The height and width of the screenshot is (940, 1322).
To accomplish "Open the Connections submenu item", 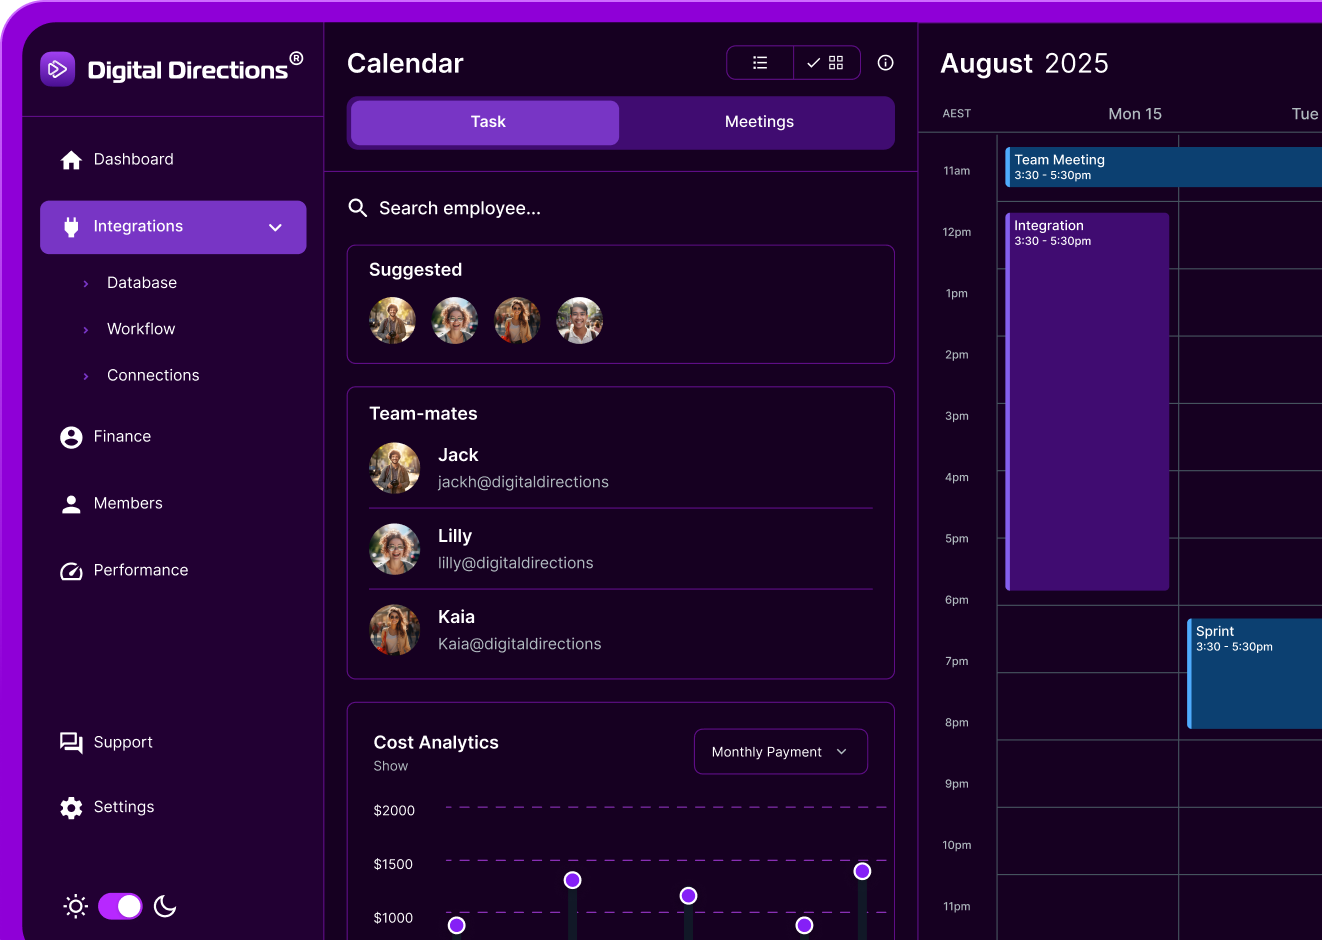I will [x=153, y=375].
